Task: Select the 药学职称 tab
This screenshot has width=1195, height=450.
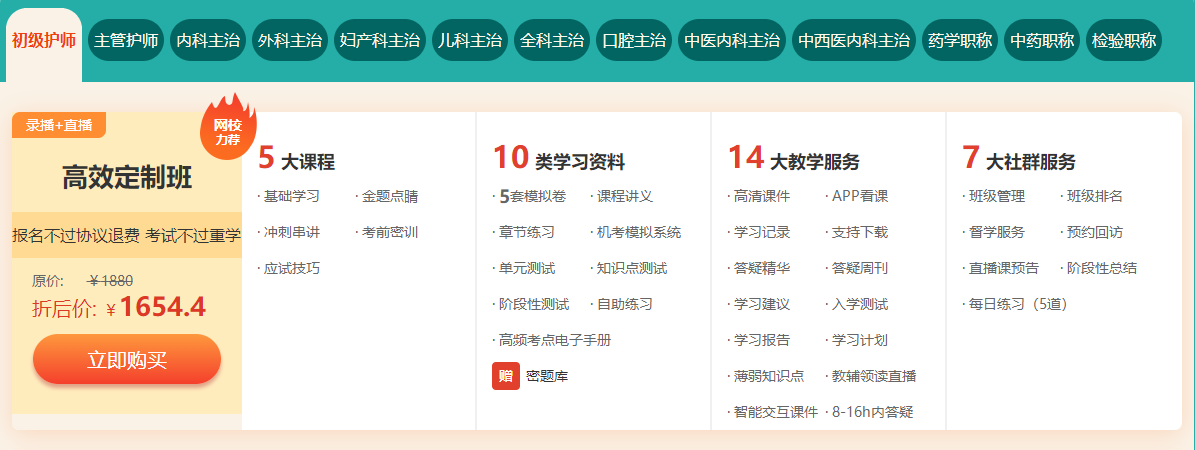Action: coord(960,41)
